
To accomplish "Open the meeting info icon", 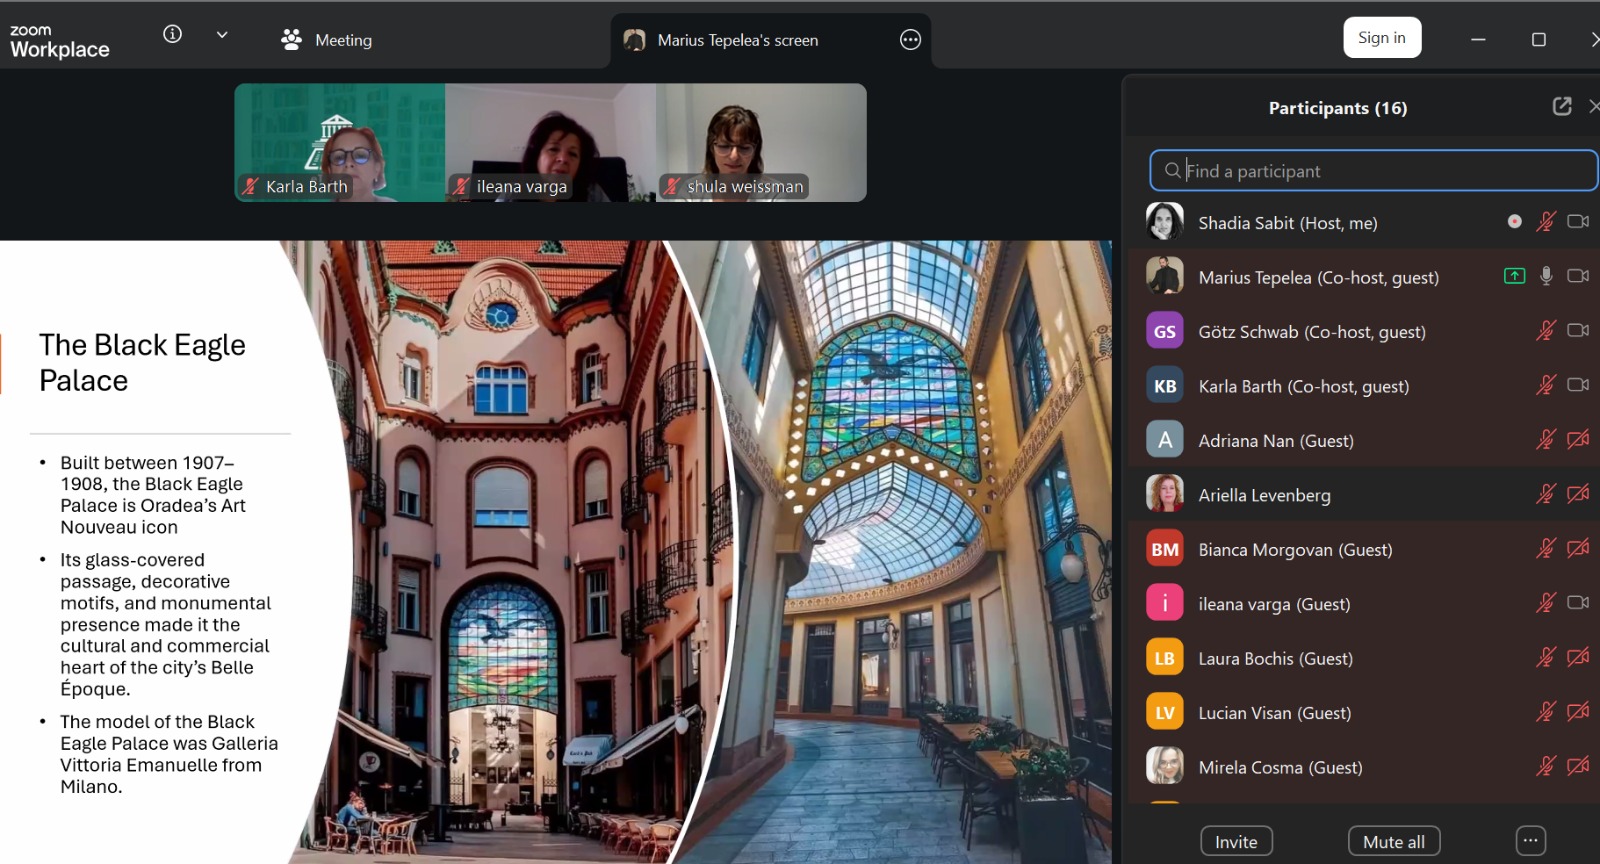I will (x=172, y=35).
